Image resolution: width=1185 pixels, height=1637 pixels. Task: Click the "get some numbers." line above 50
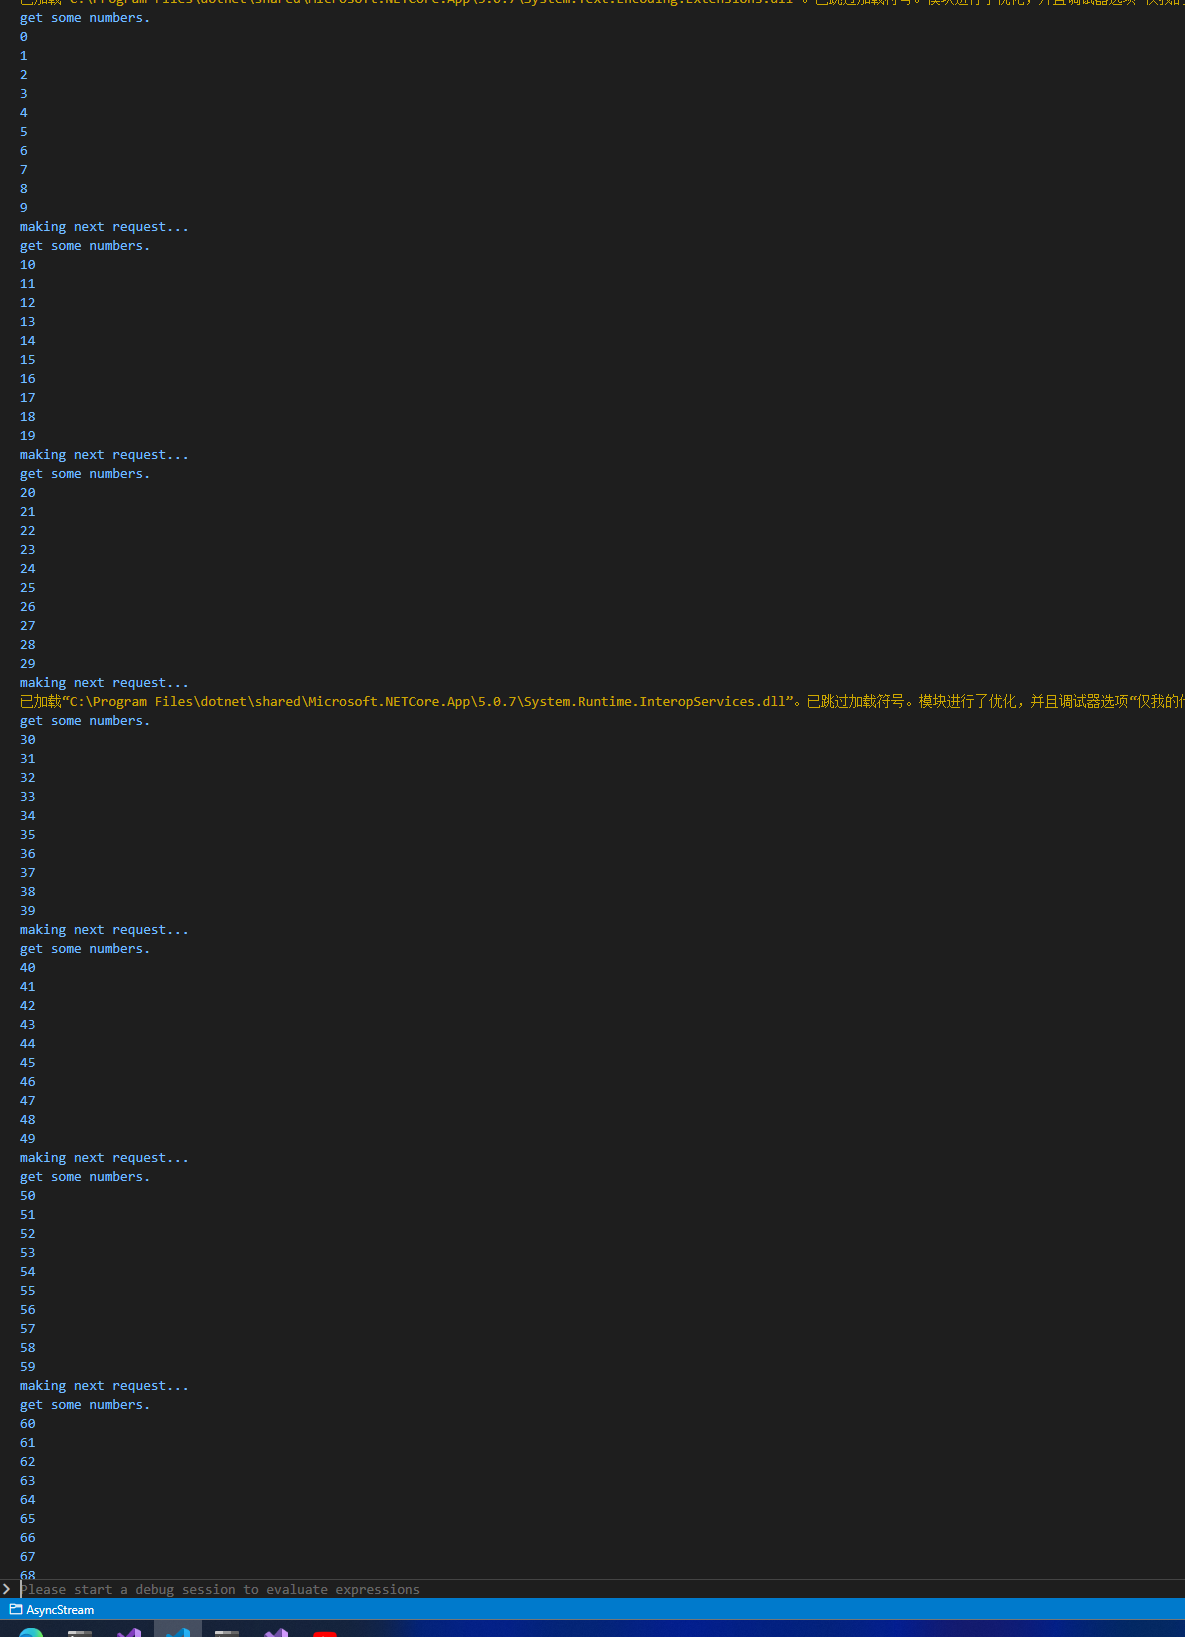(x=85, y=1177)
